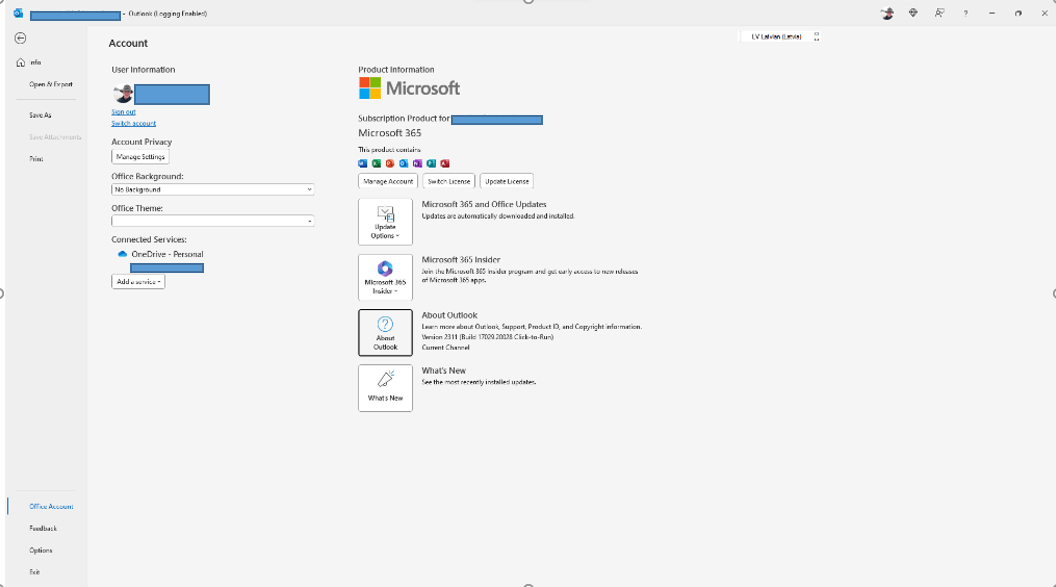Click the Sign out link
Screen dimensions: 1056x587
123,112
